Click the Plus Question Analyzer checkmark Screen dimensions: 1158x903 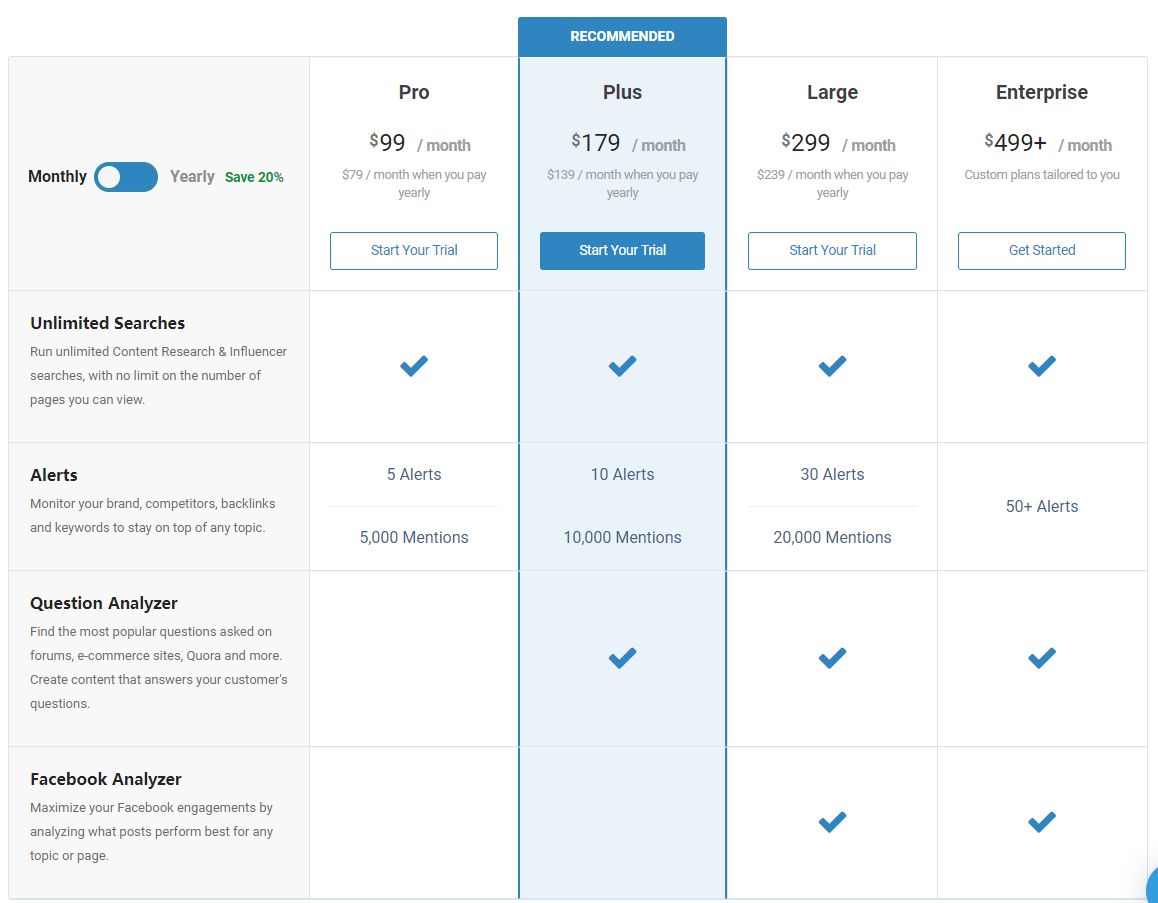[622, 658]
